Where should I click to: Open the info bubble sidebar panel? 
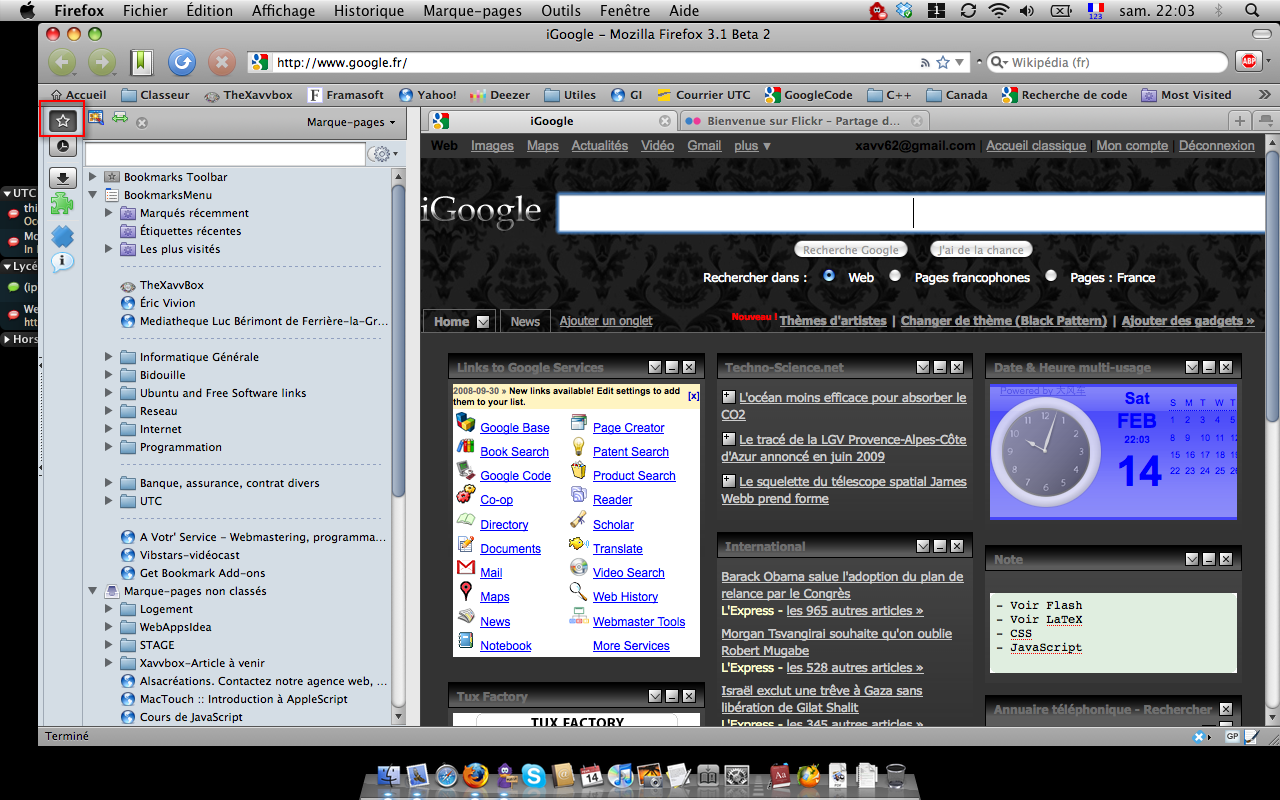(x=63, y=262)
